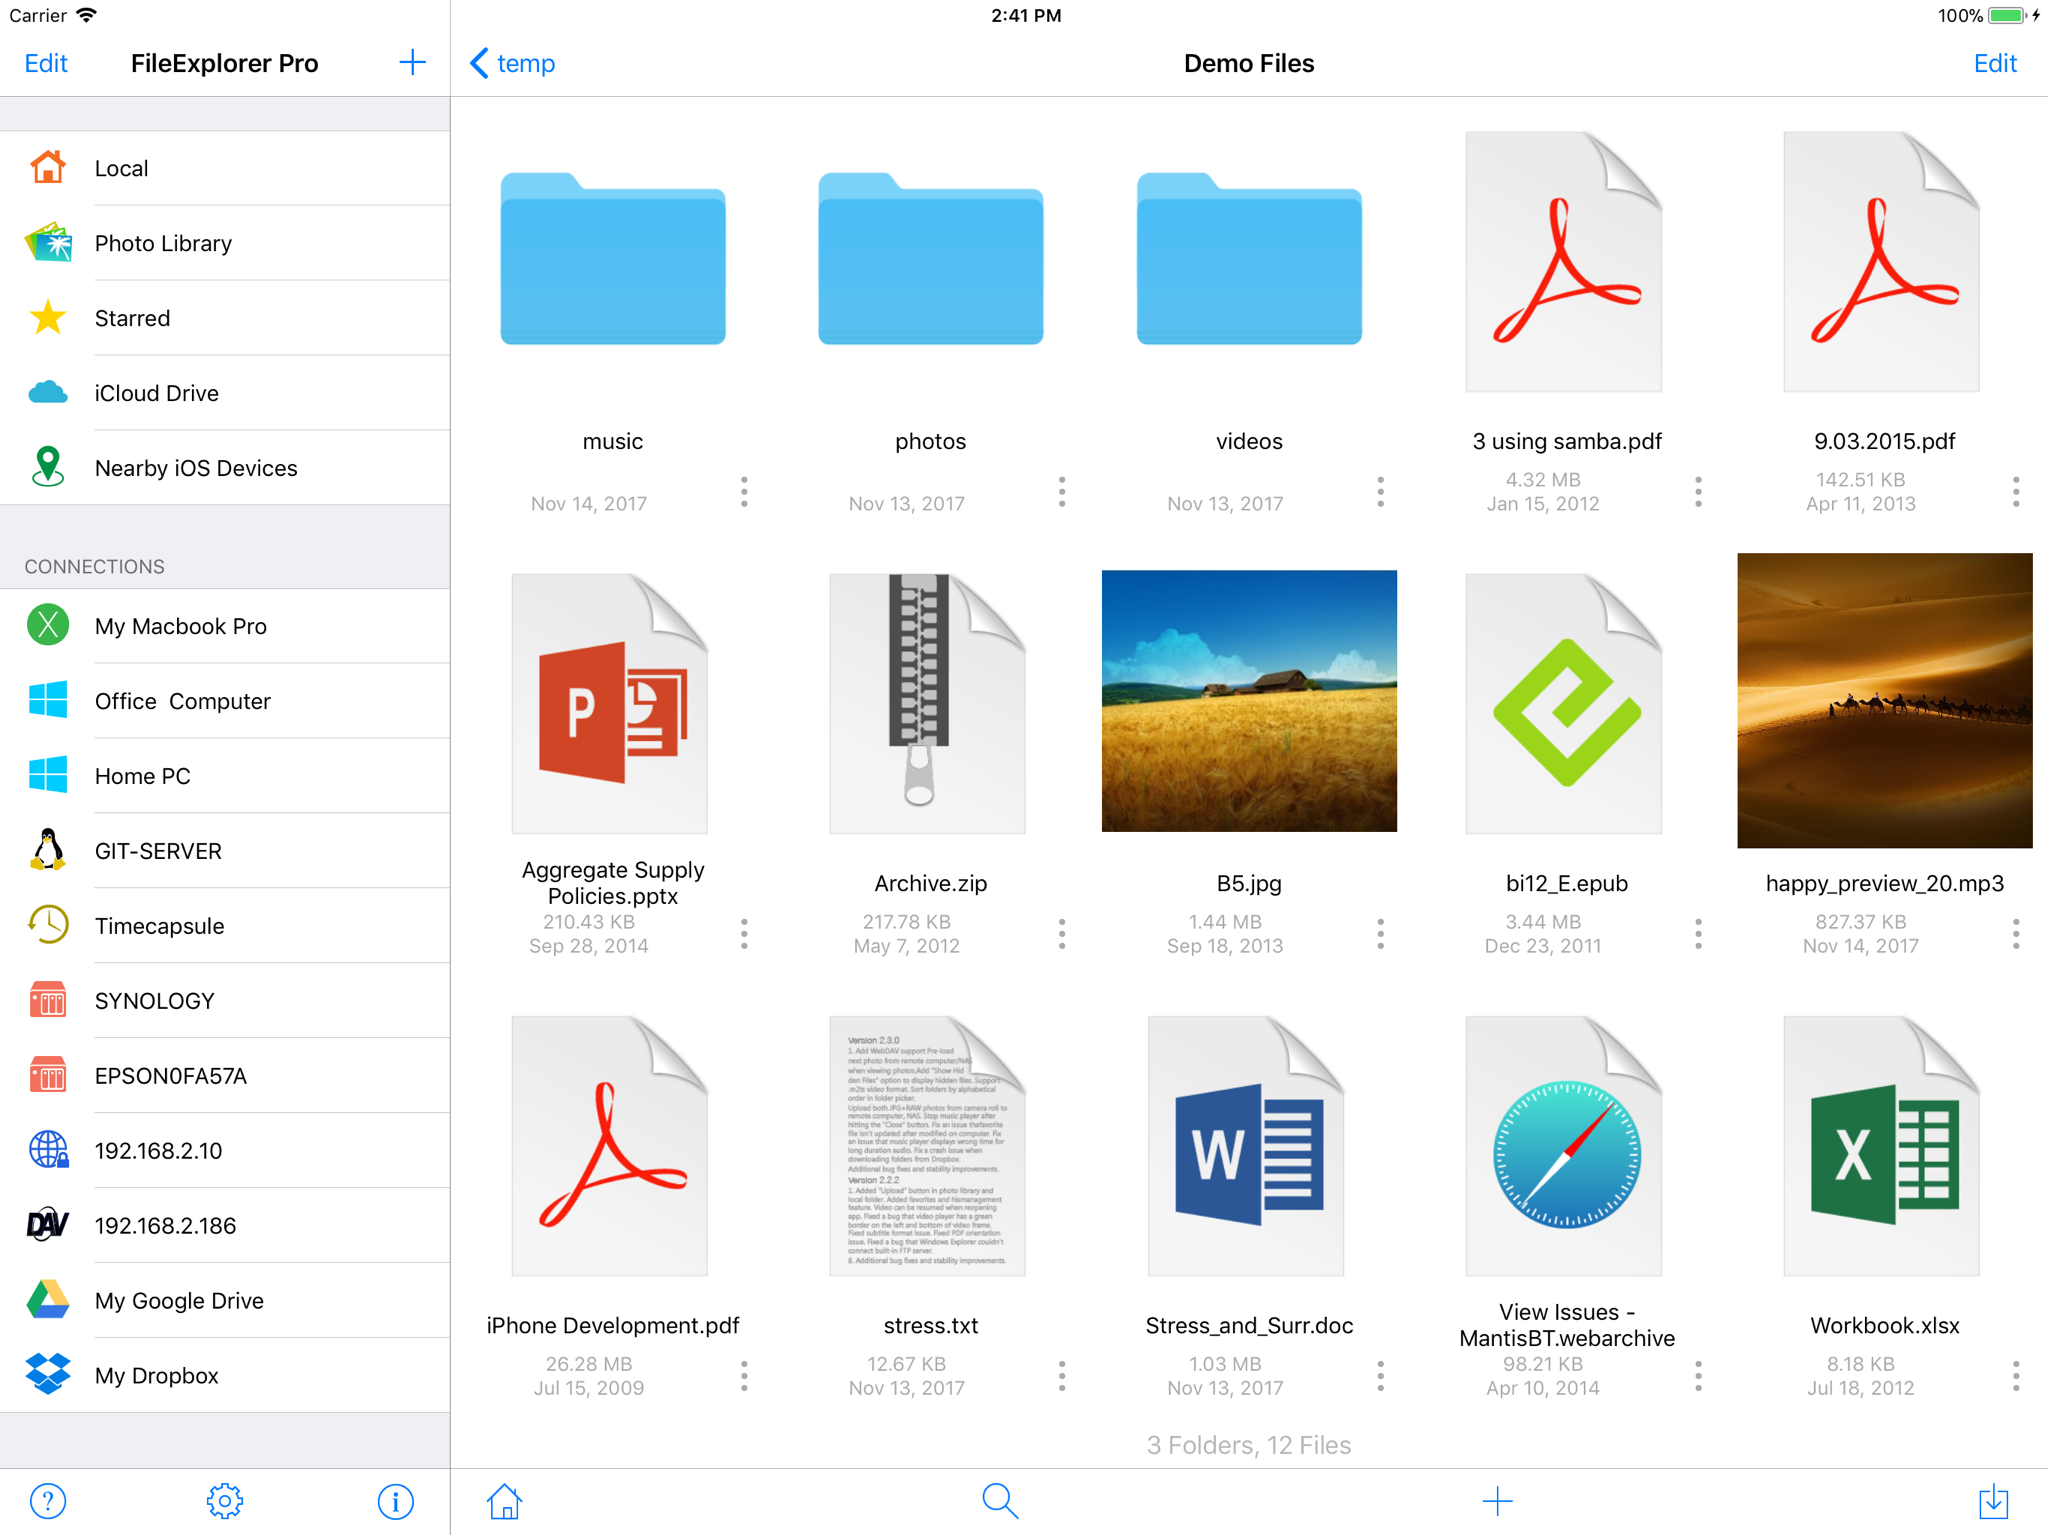Screen dimensions: 2048x1535
Task: Open 9.03.2015.pdf
Action: click(x=1882, y=261)
